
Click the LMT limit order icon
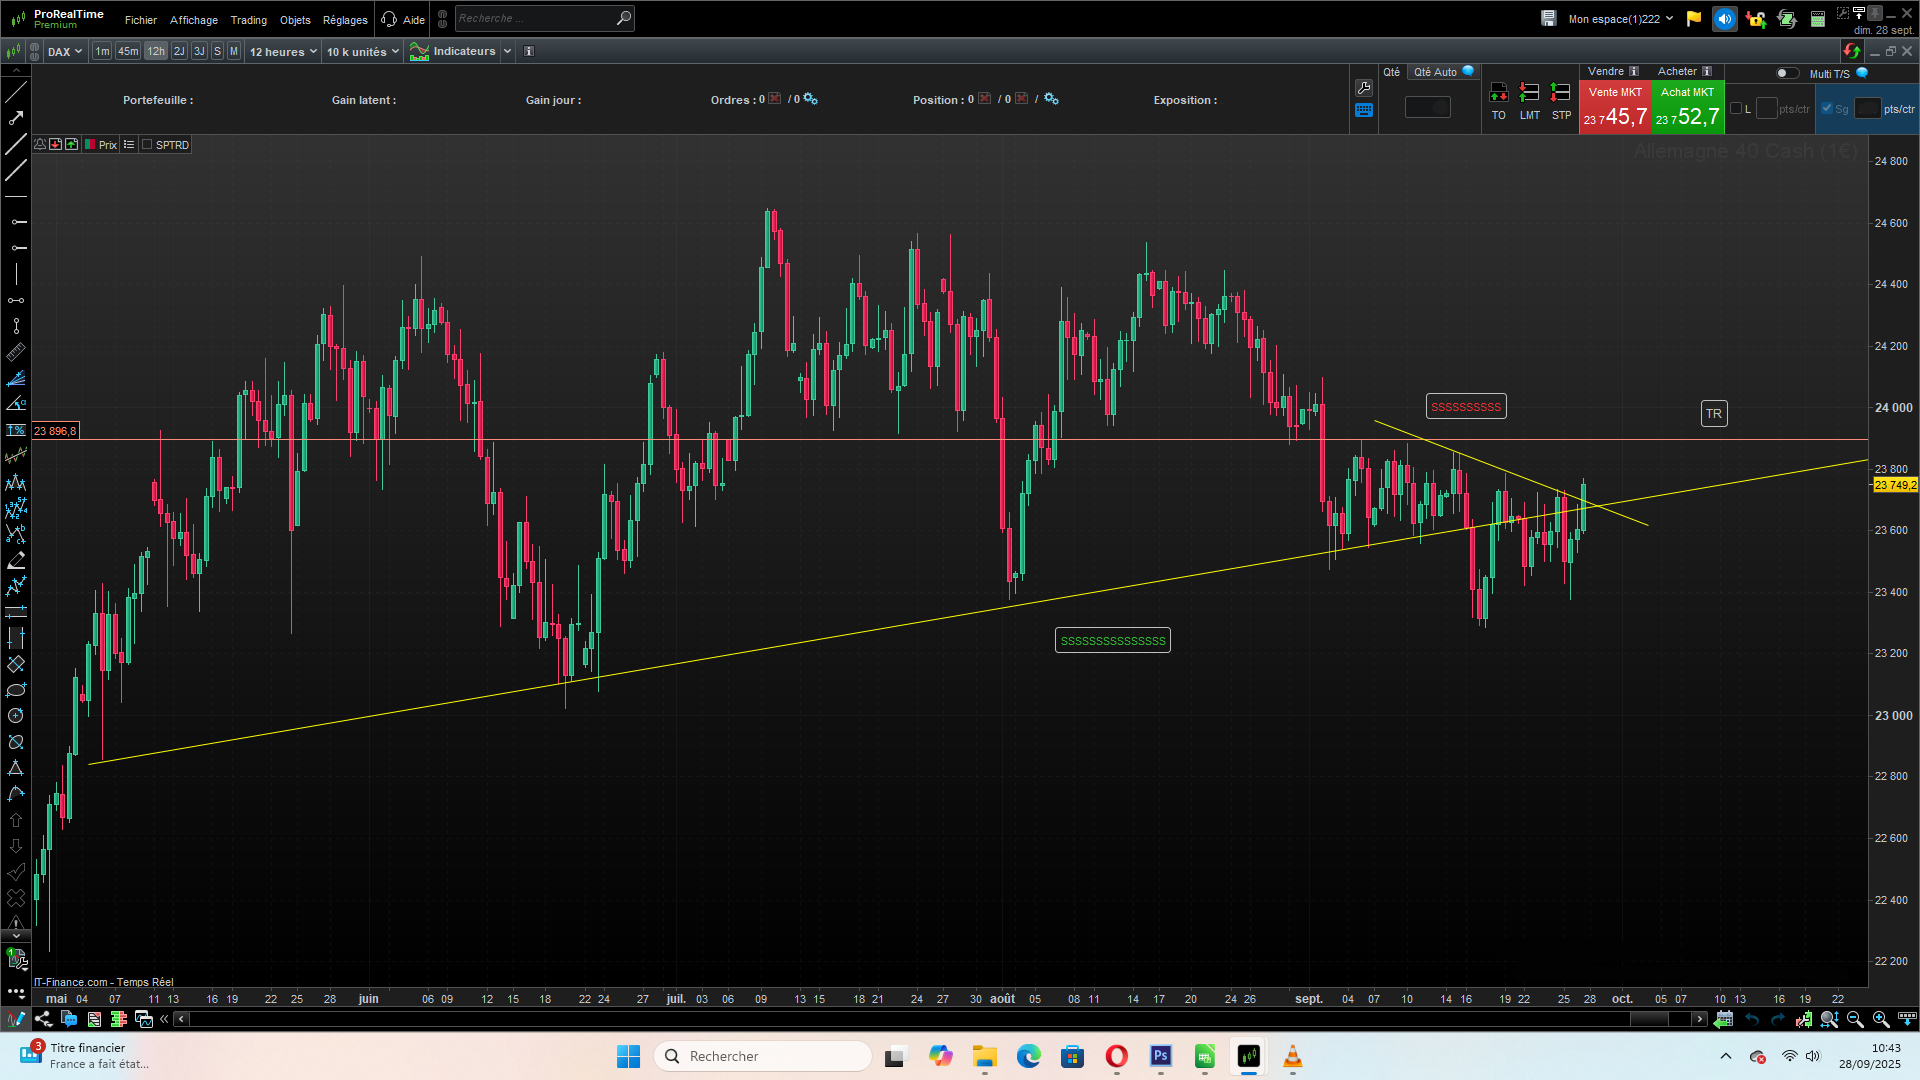click(1529, 93)
